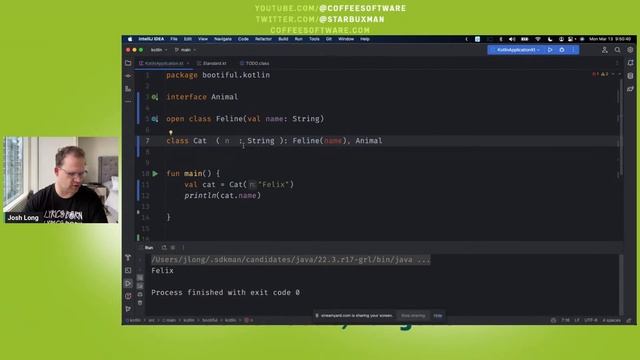Screen dimensions: 640x360
Task: Open the Commit tool window icon
Action: tap(128, 76)
